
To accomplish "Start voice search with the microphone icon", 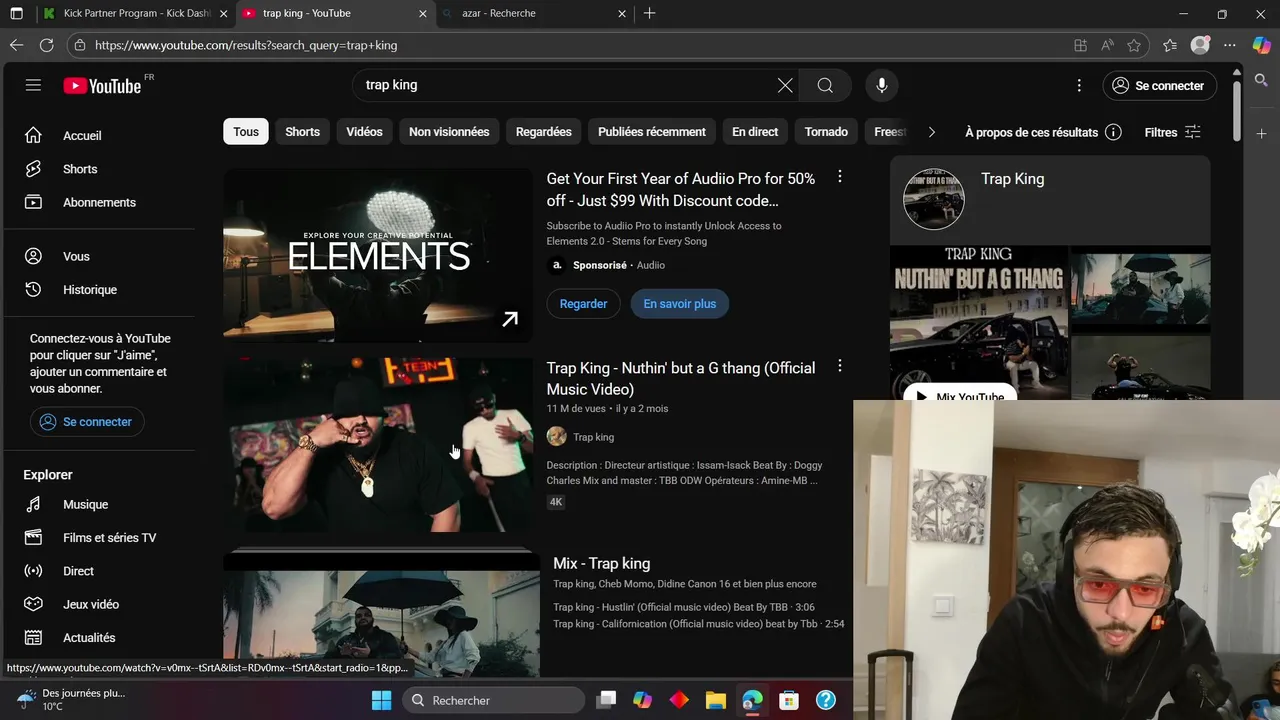I will pos(881,85).
